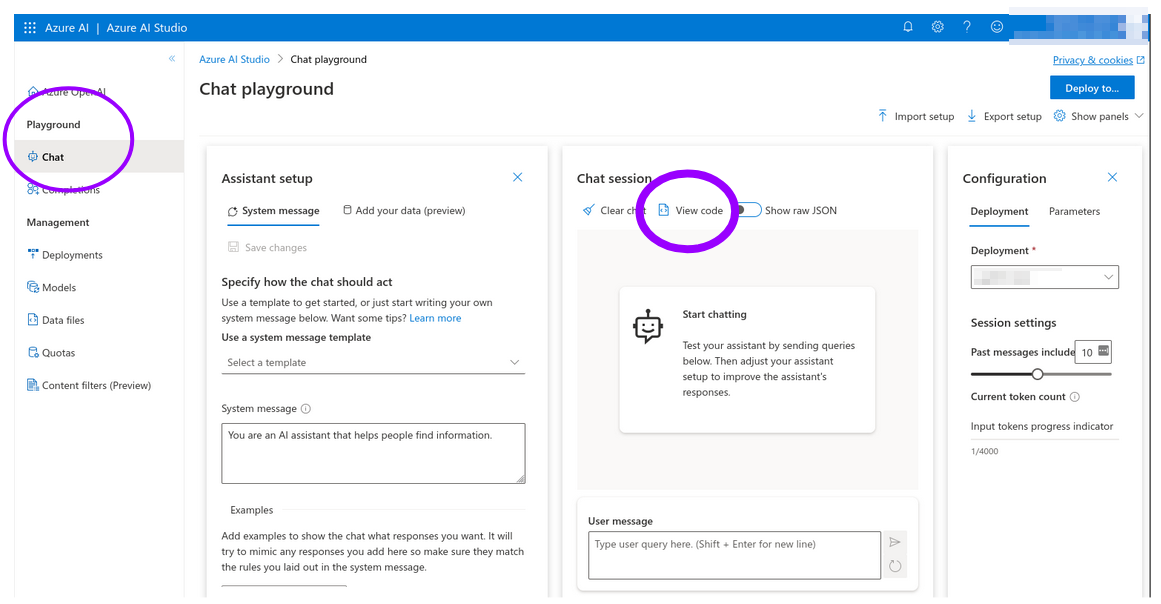The height and width of the screenshot is (604, 1161).
Task: Click the Clear chat broom icon
Action: [x=589, y=210]
